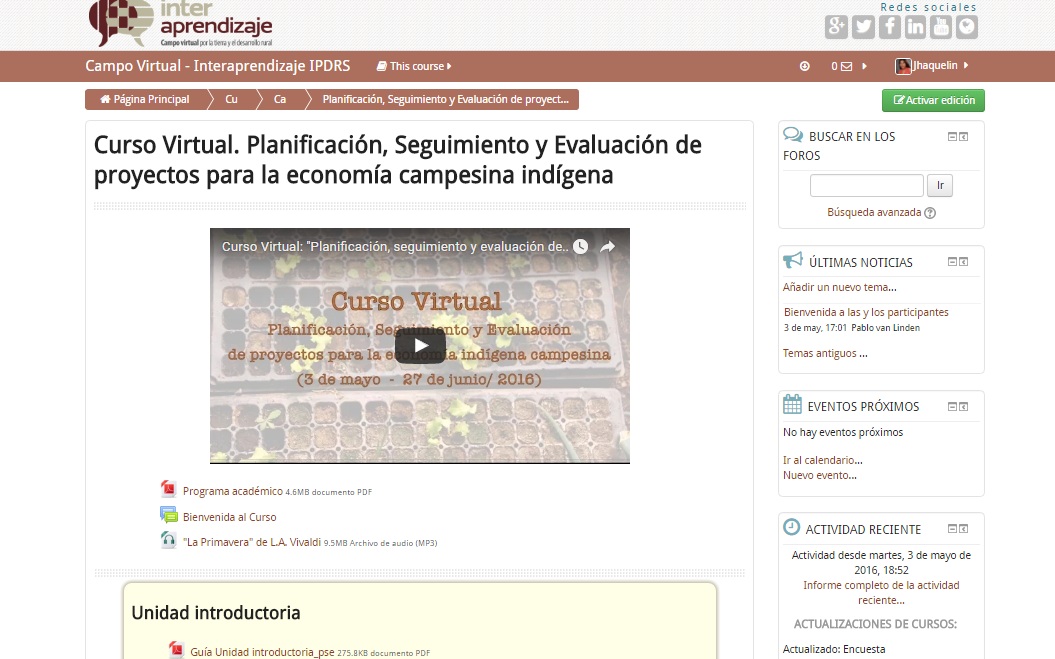Click the No hay eventos próximos text

[x=843, y=432]
